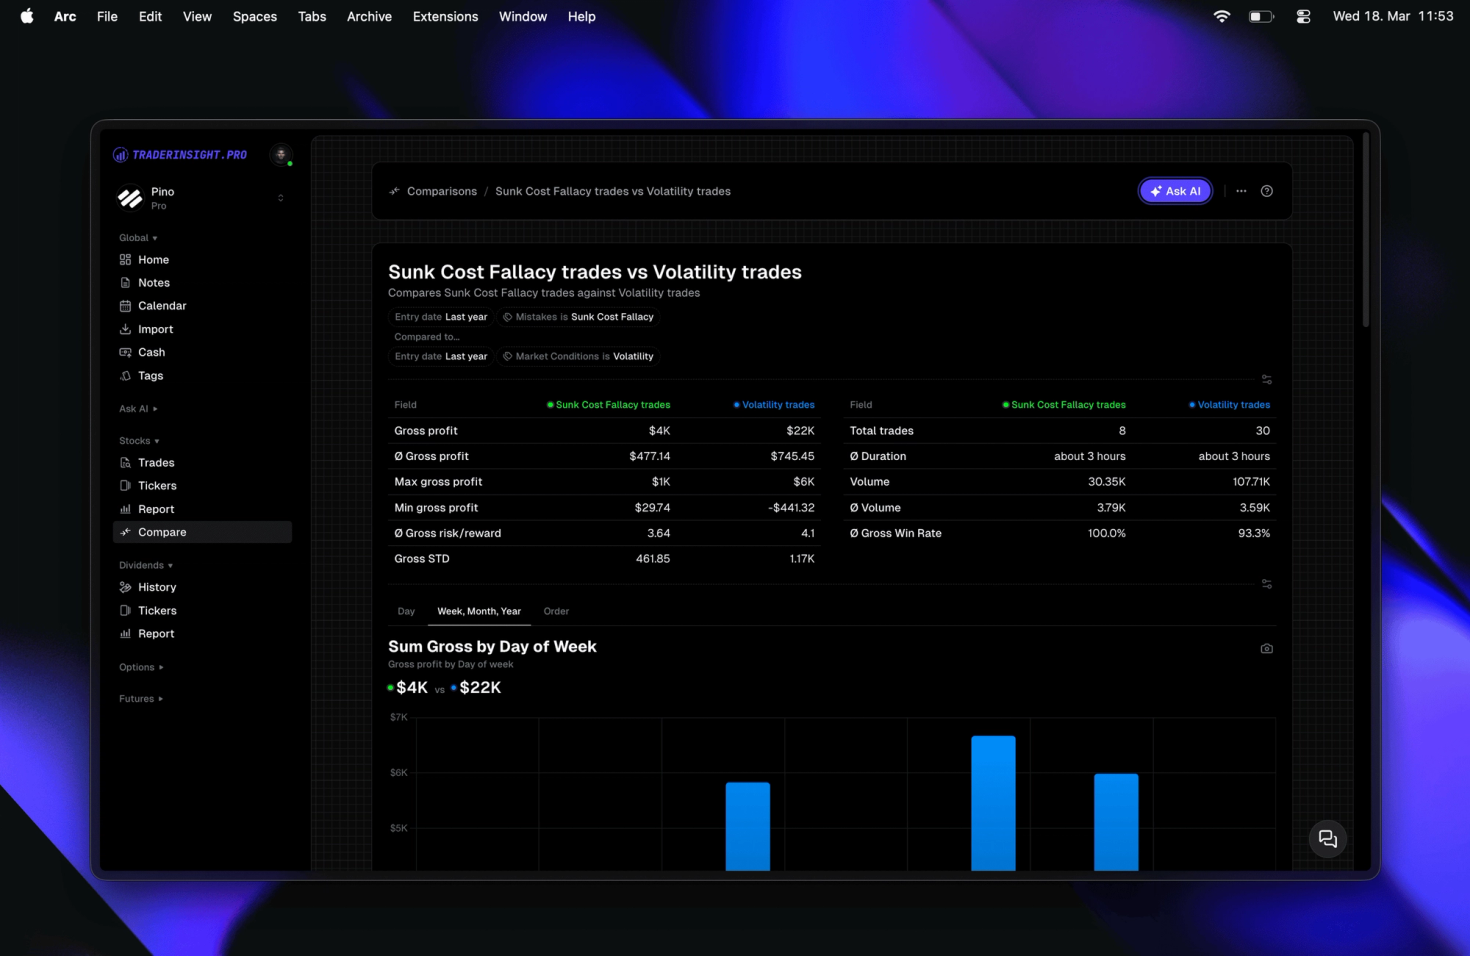1470x956 pixels.
Task: Click the menu bar date and time
Action: coord(1393,16)
